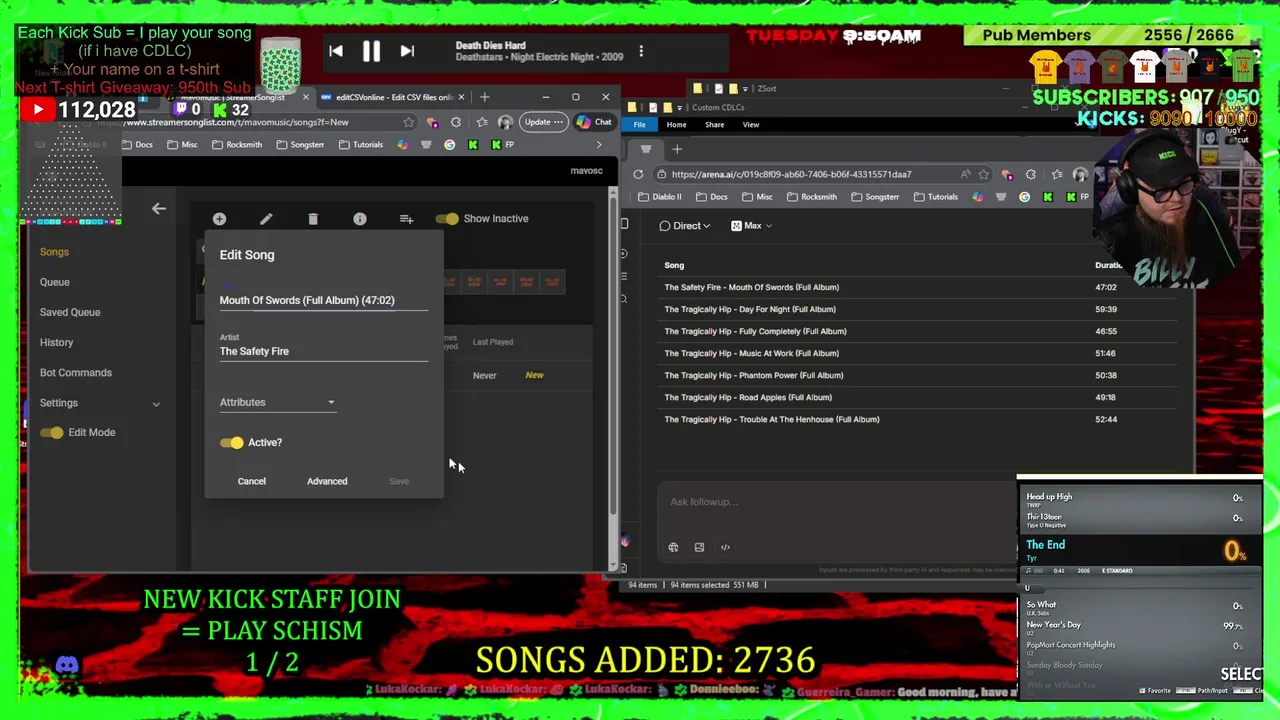Skip to previous track in media overlay
Viewport: 1280px width, 720px height.
coord(336,51)
